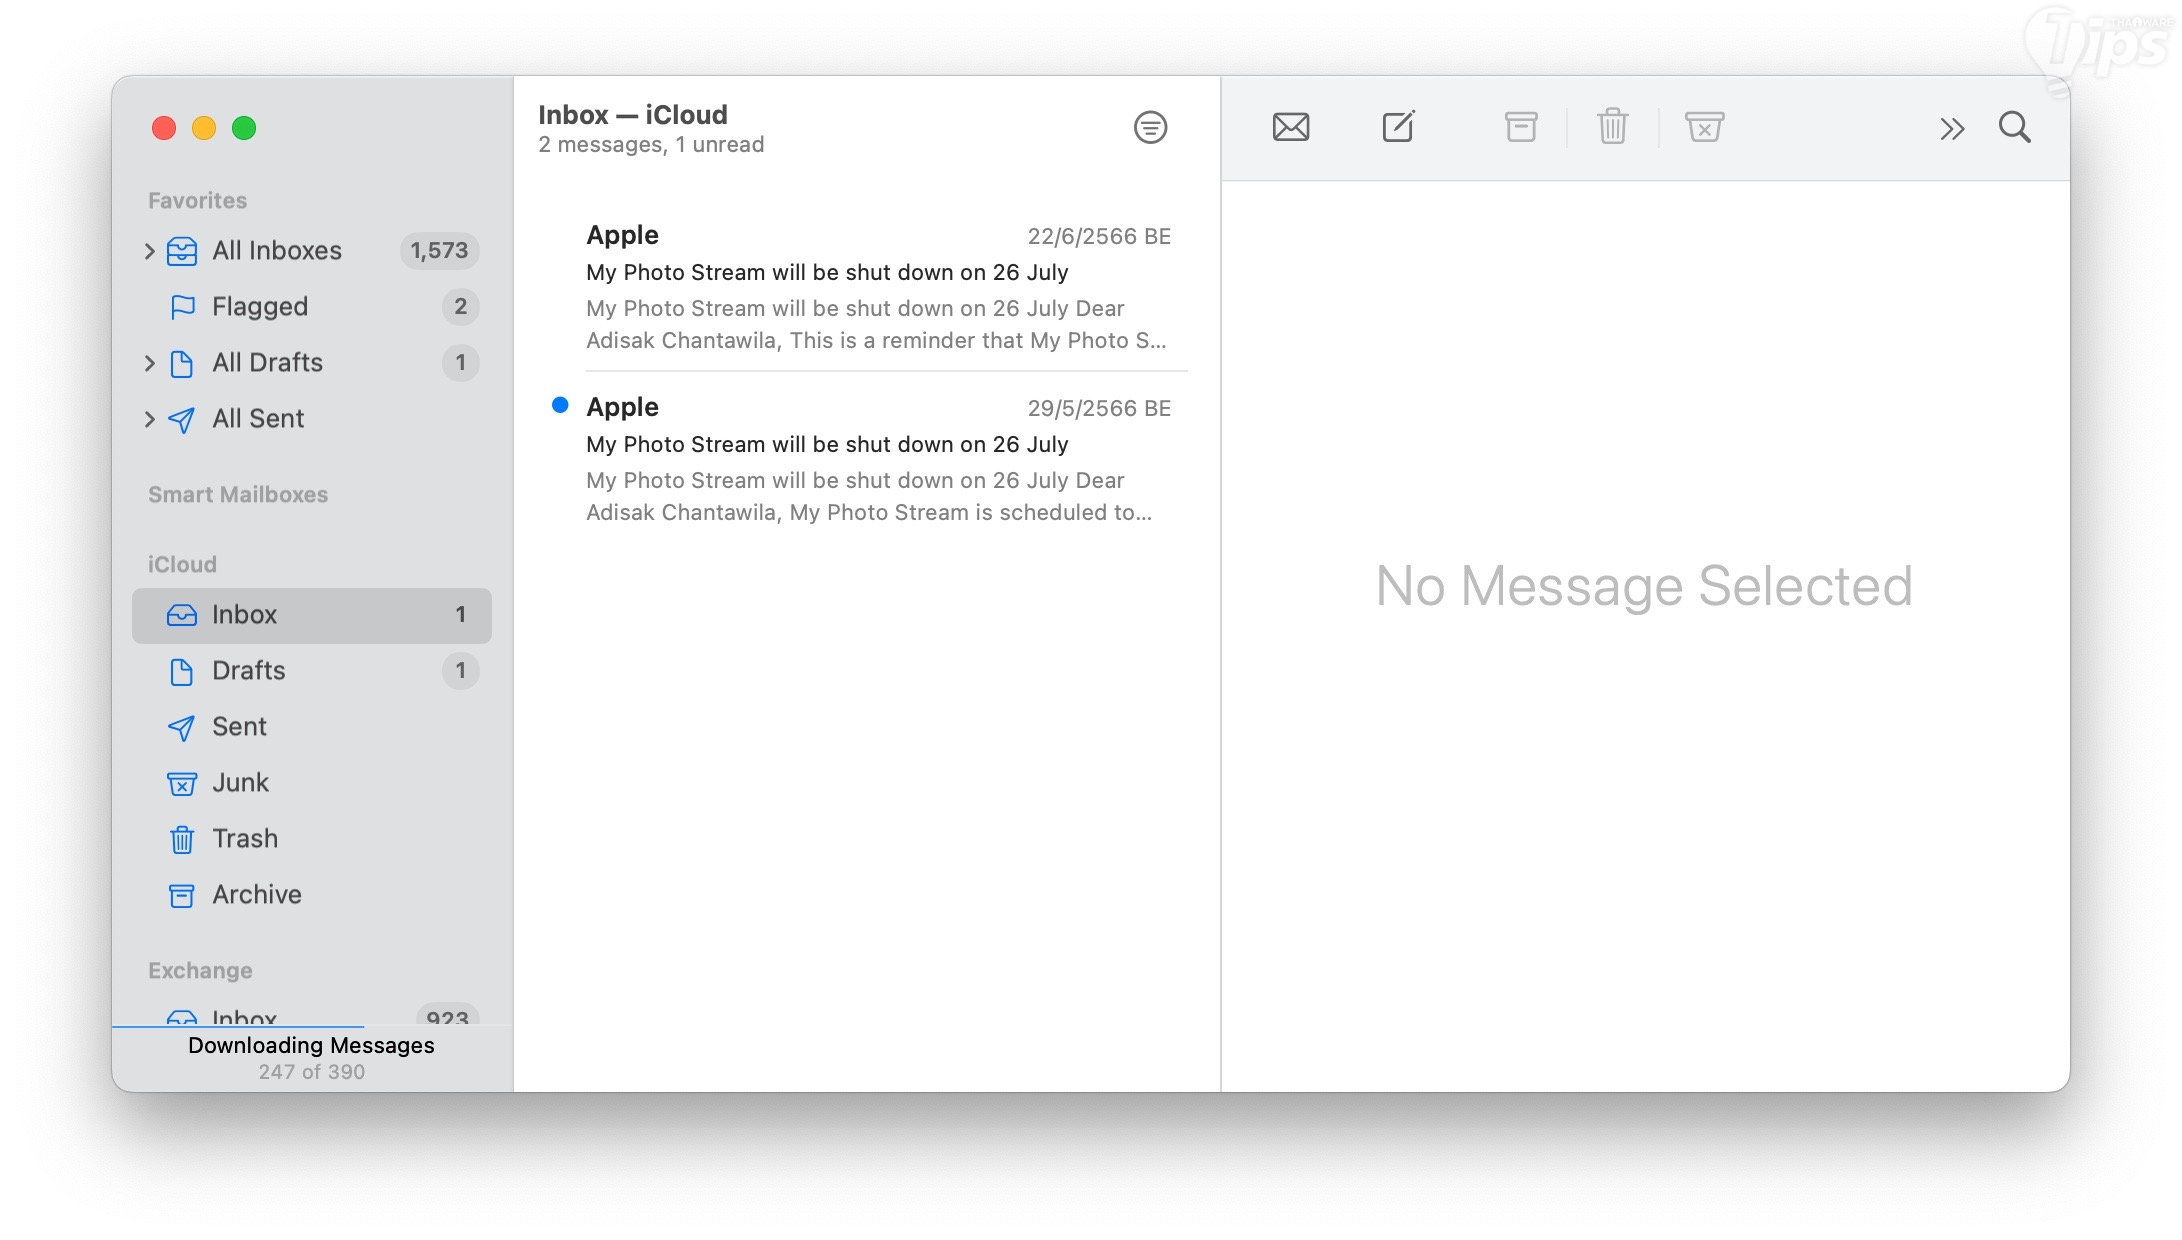Expand the All Inboxes mailbox
This screenshot has height=1240, width=2182.
[x=150, y=251]
